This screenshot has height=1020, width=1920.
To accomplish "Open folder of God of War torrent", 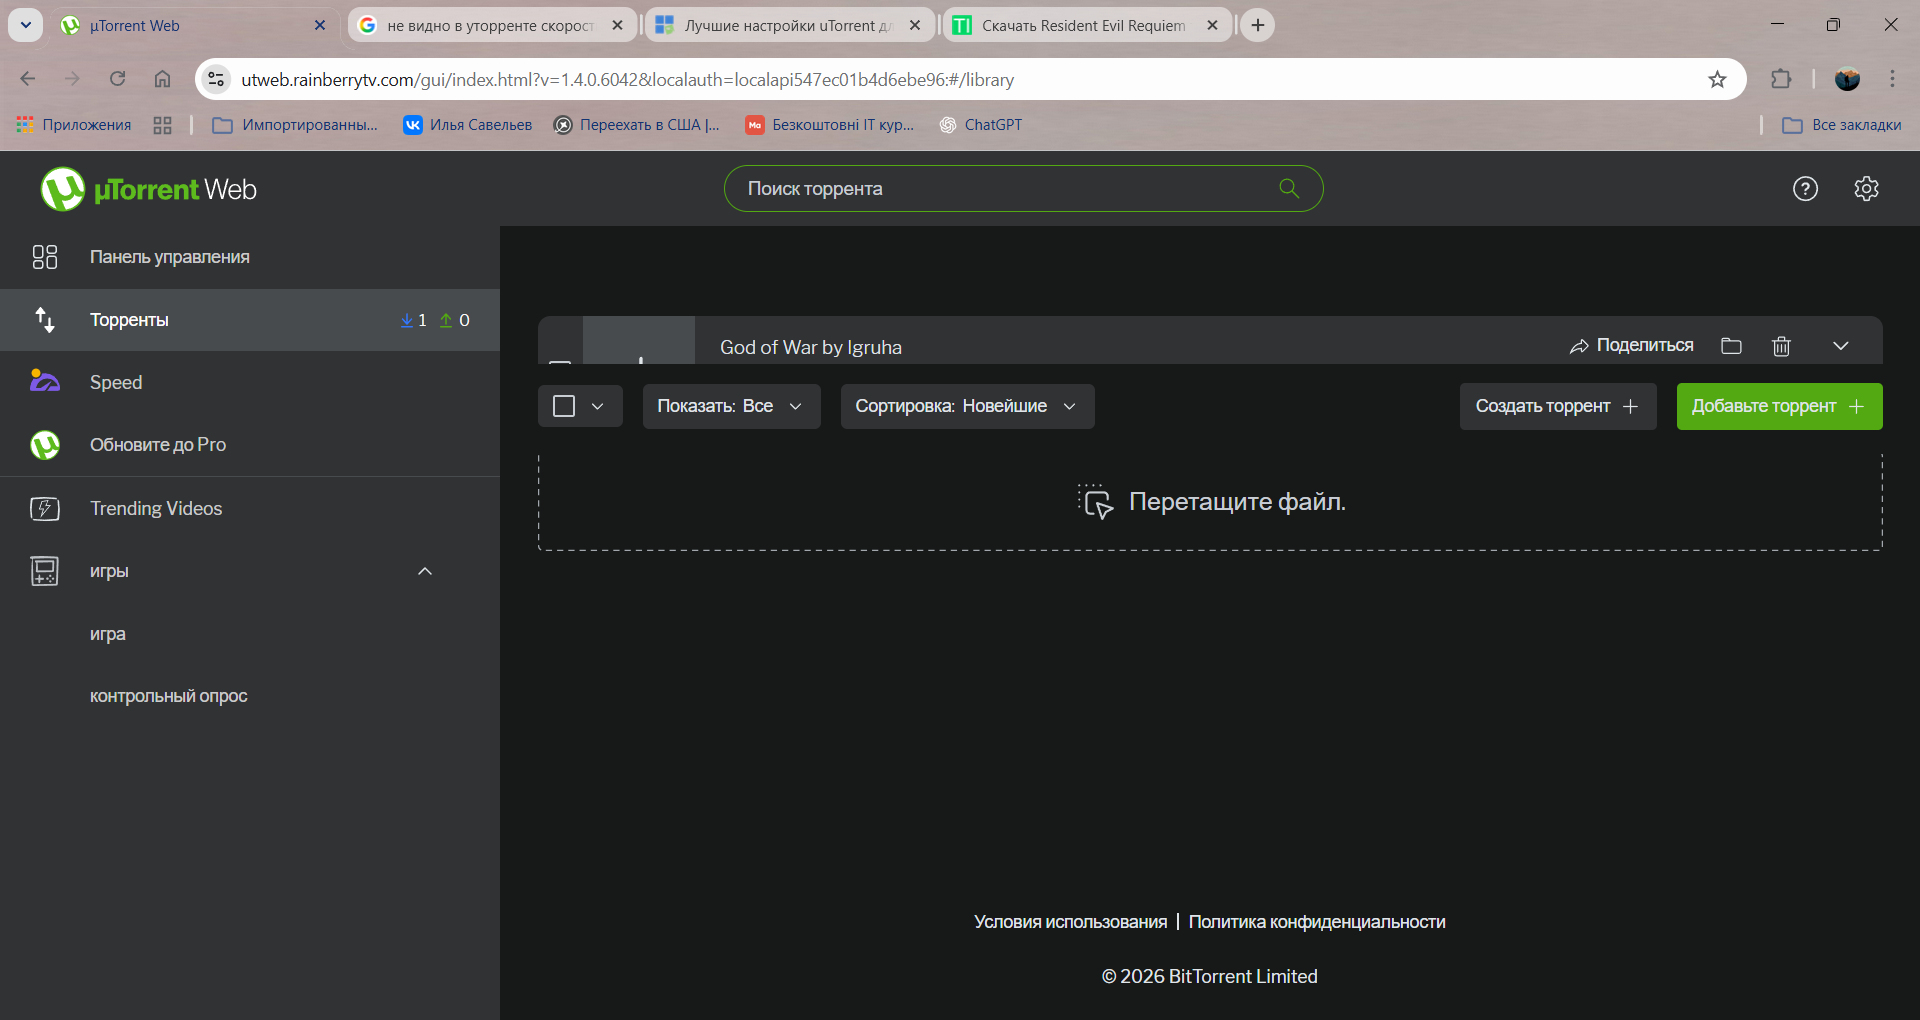I will pyautogui.click(x=1731, y=346).
